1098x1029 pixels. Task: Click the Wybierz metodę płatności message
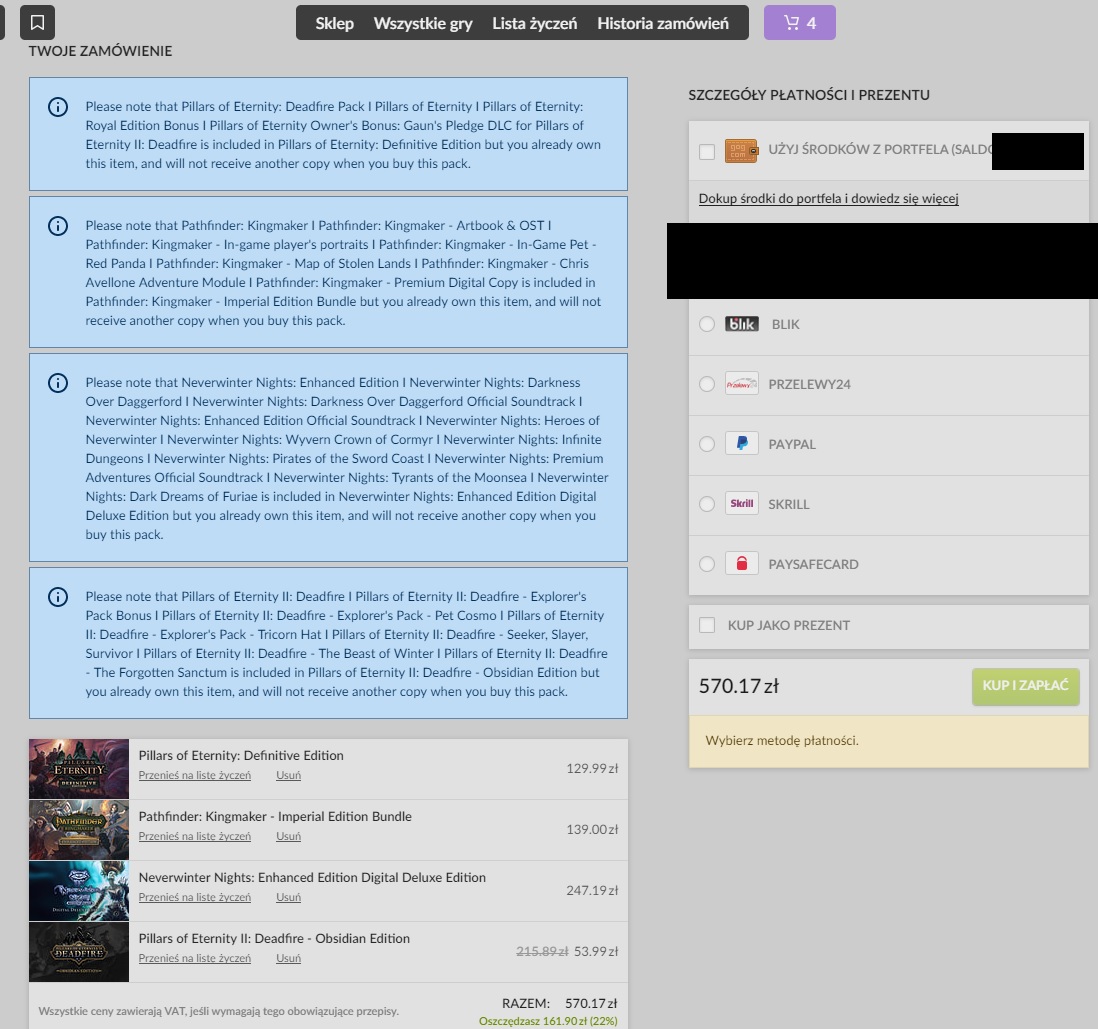tap(781, 740)
